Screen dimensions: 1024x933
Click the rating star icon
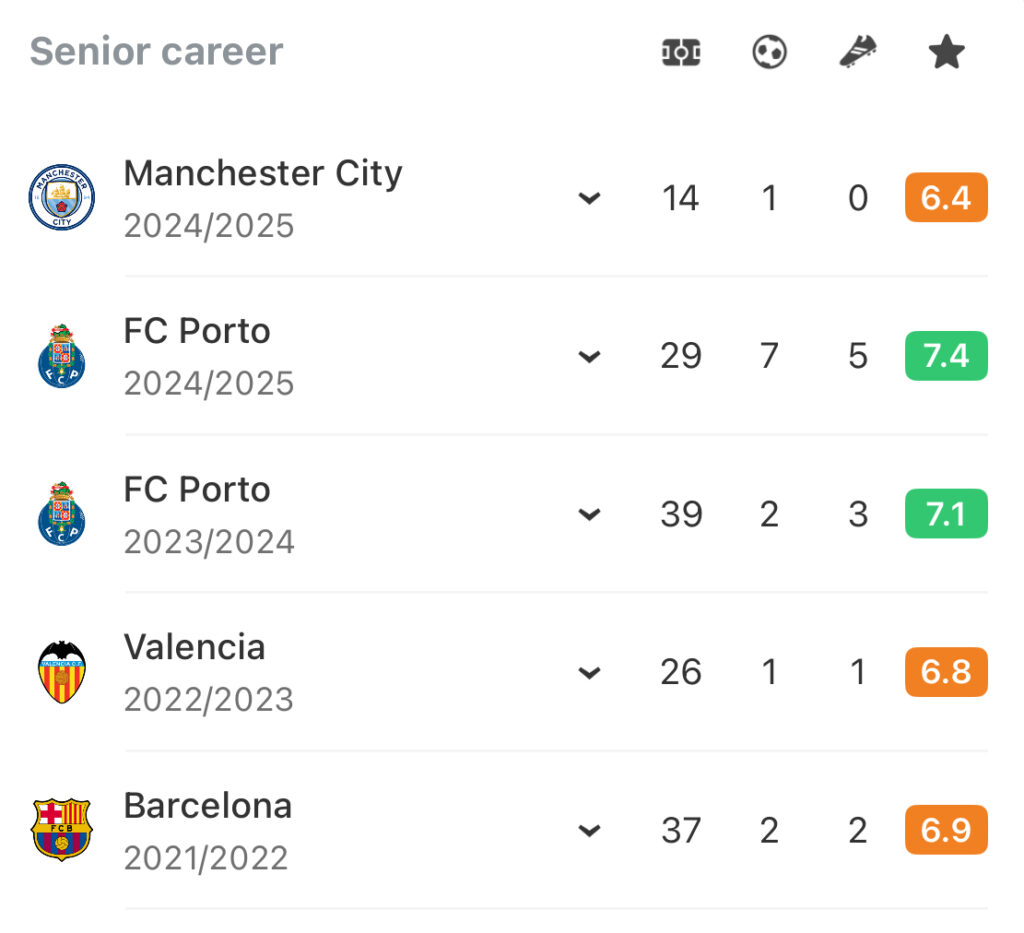[946, 52]
